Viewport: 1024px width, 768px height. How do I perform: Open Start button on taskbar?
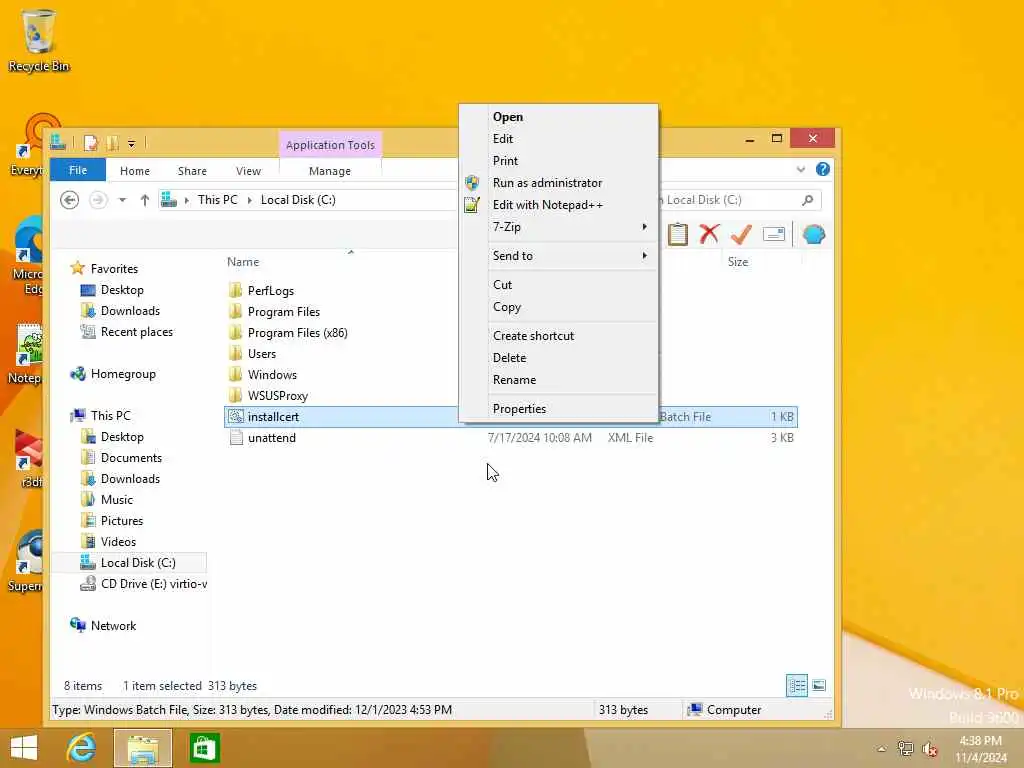[24, 748]
